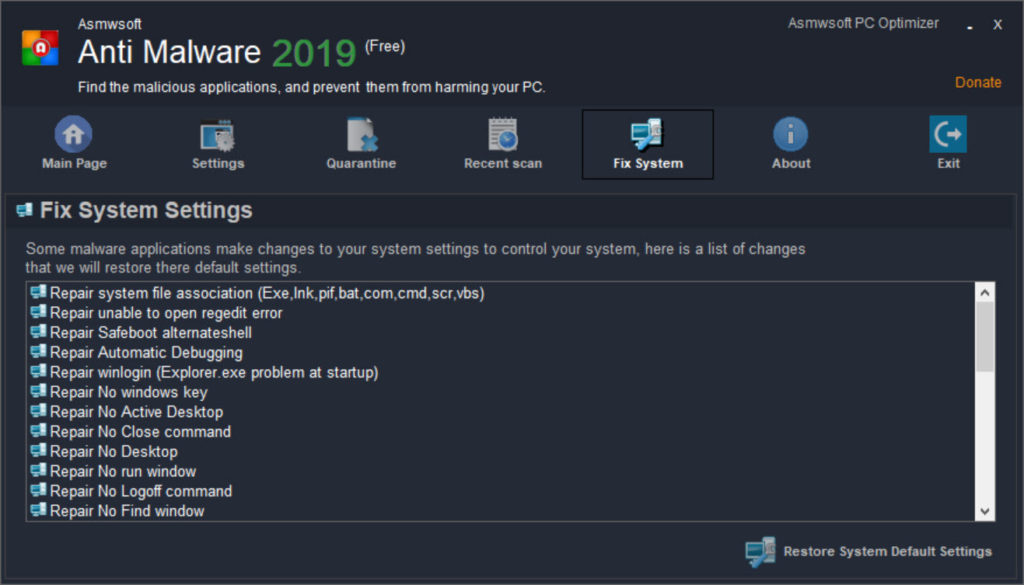This screenshot has width=1024, height=585.
Task: Open the Settings gear icon
Action: point(217,134)
